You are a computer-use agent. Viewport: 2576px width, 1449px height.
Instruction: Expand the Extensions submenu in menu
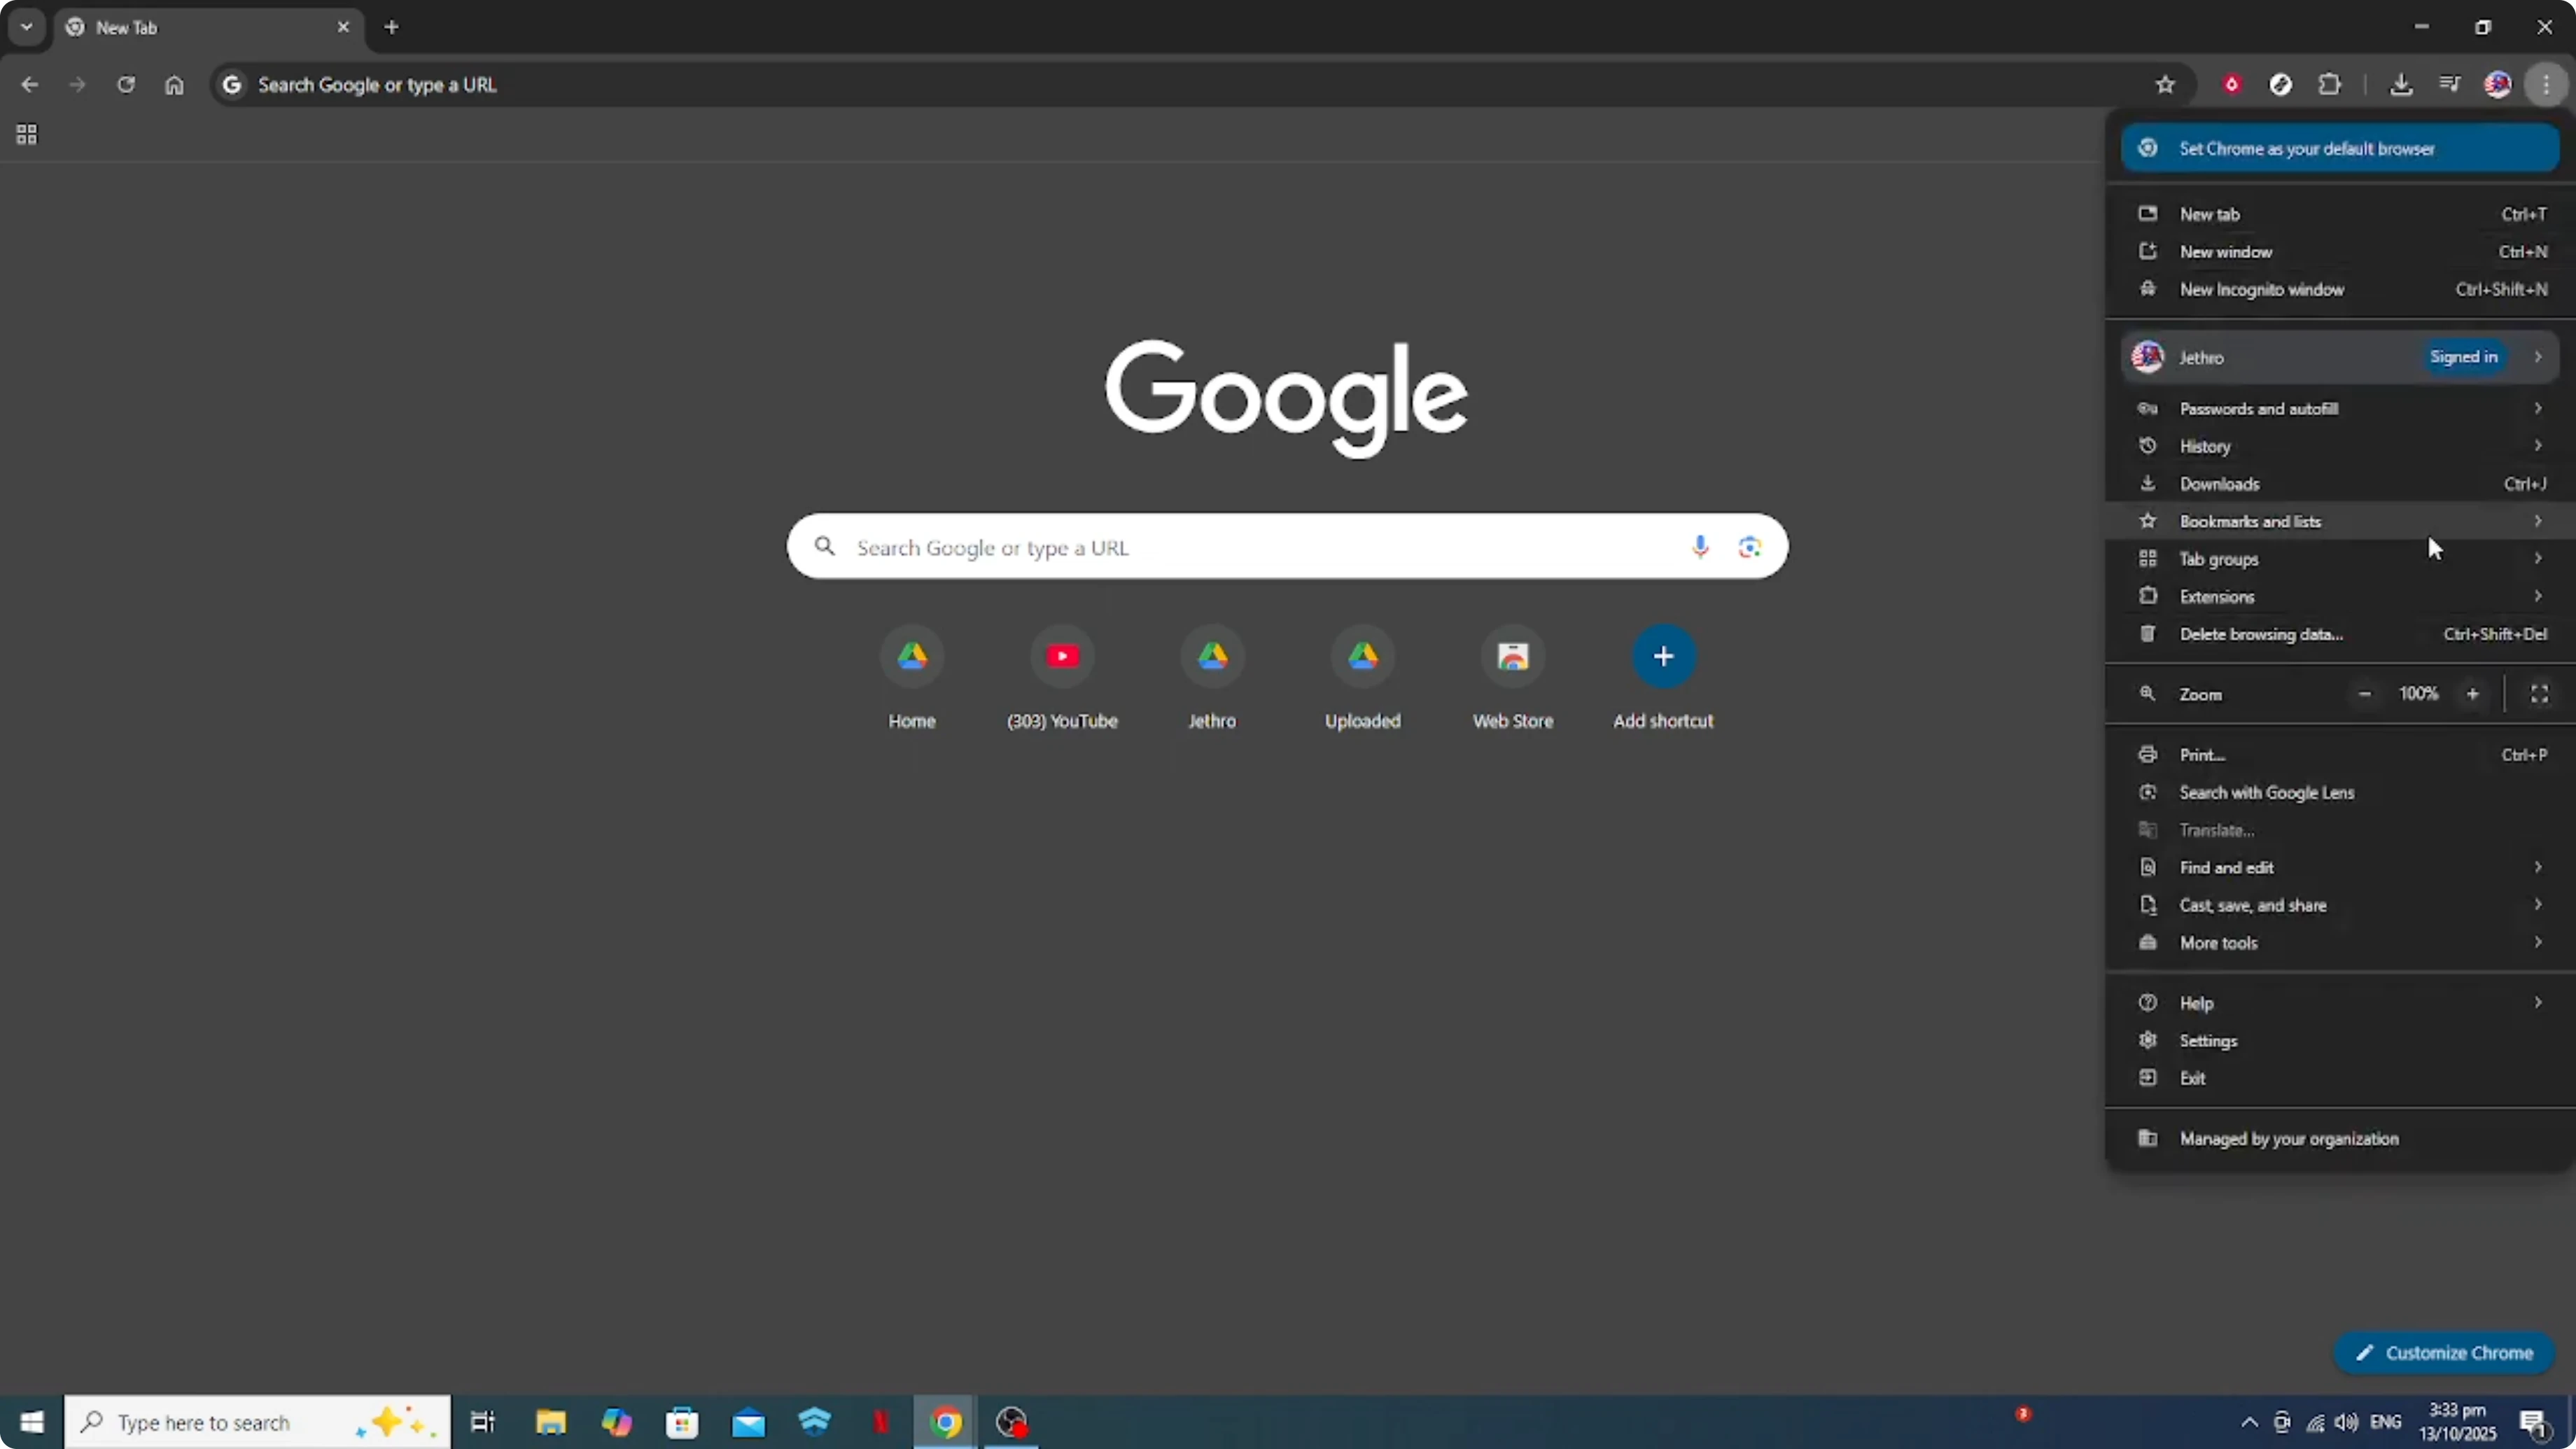coord(2339,596)
